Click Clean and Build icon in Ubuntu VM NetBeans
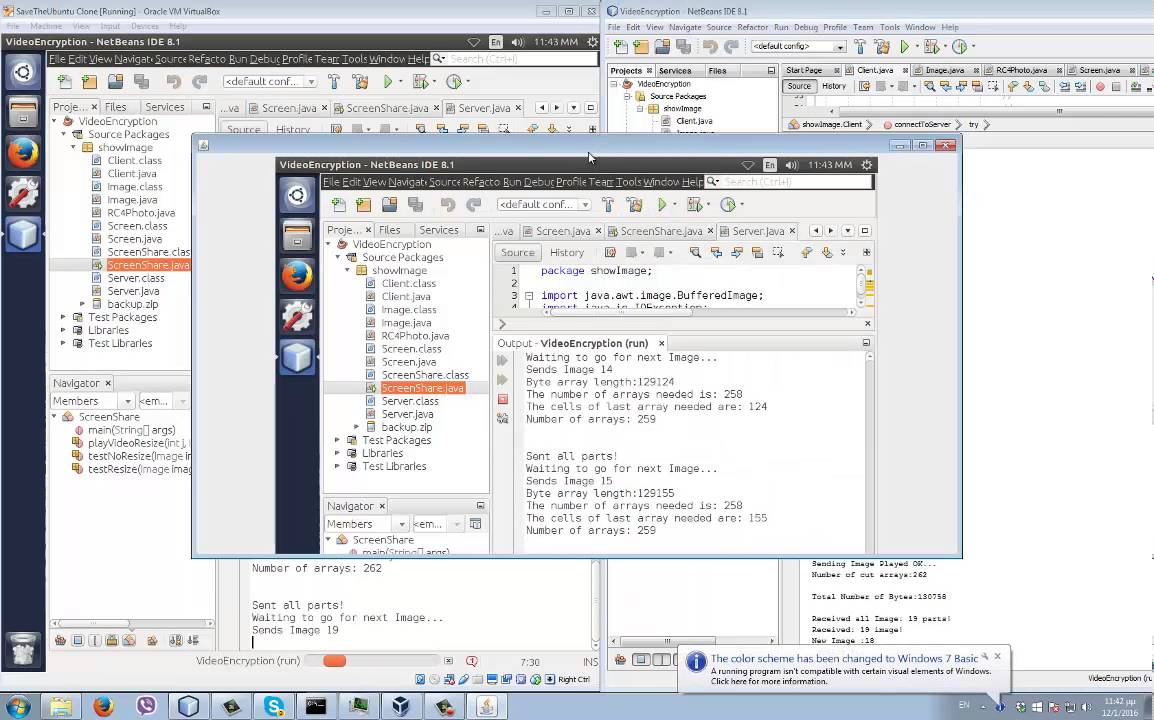The height and width of the screenshot is (720, 1154). click(x=360, y=82)
